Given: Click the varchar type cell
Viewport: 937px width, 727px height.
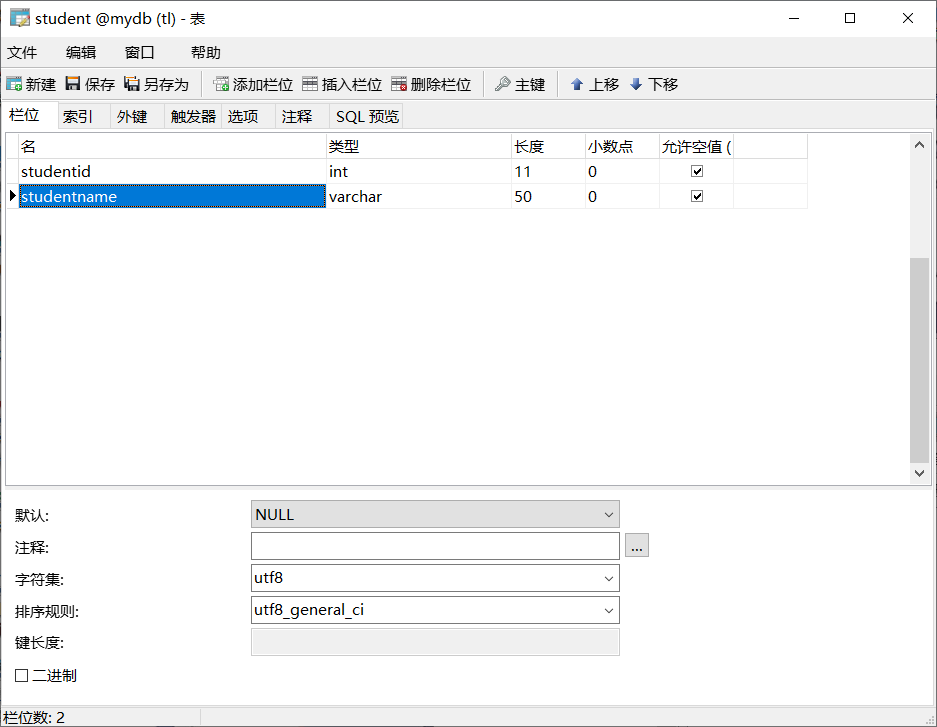Looking at the screenshot, I should tap(418, 197).
